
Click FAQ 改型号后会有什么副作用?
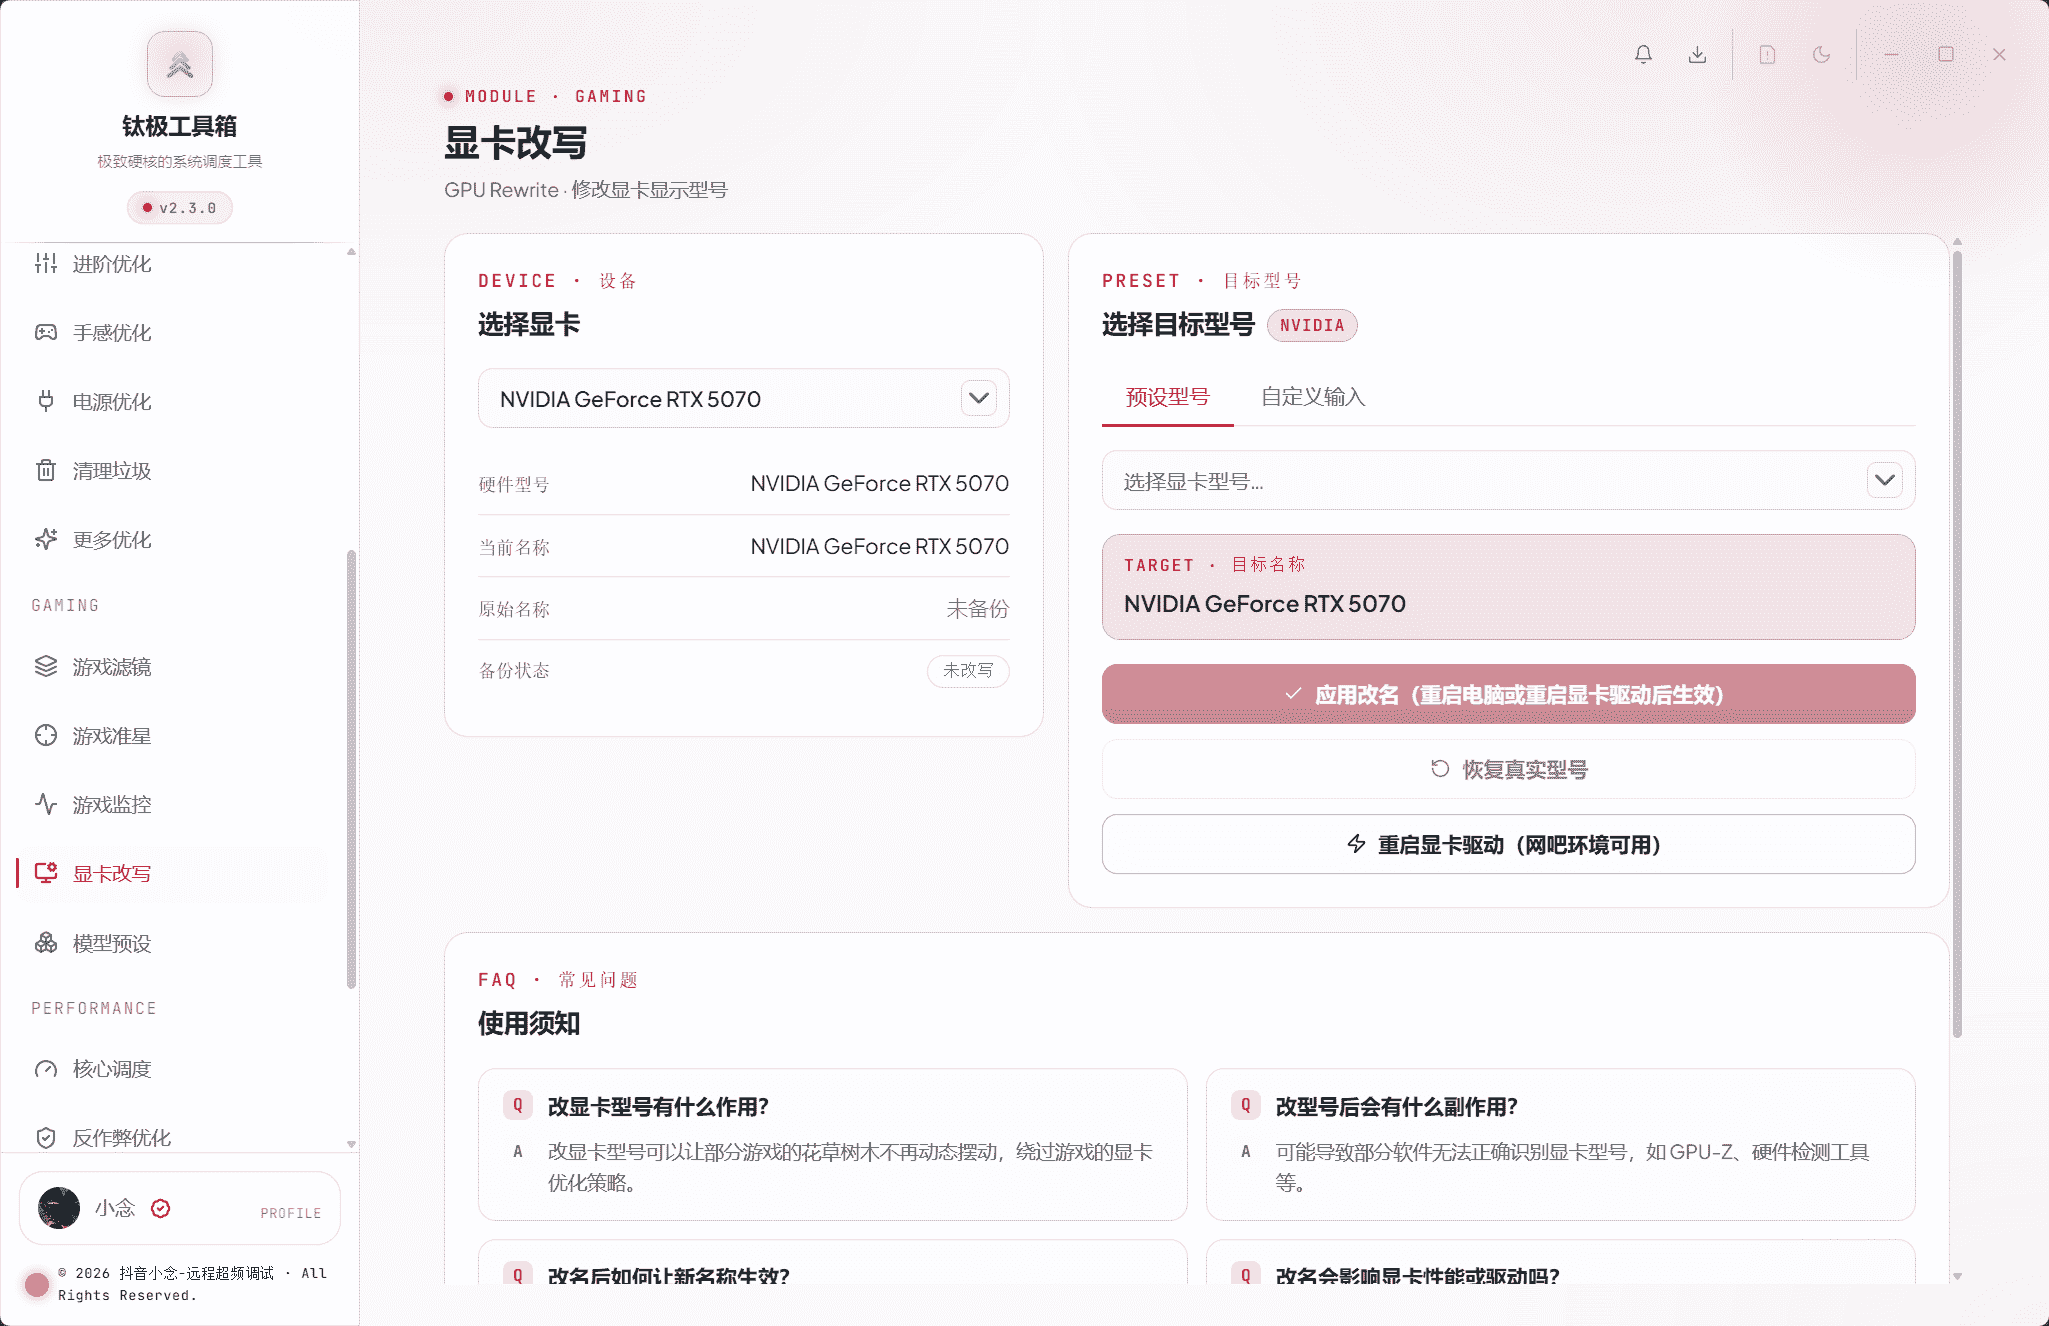[x=1561, y=1145]
